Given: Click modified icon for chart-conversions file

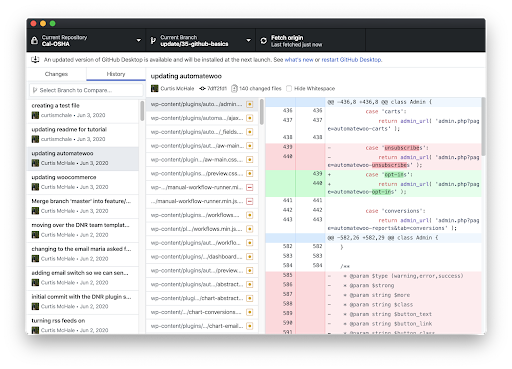Looking at the screenshot, I should pyautogui.click(x=249, y=312).
